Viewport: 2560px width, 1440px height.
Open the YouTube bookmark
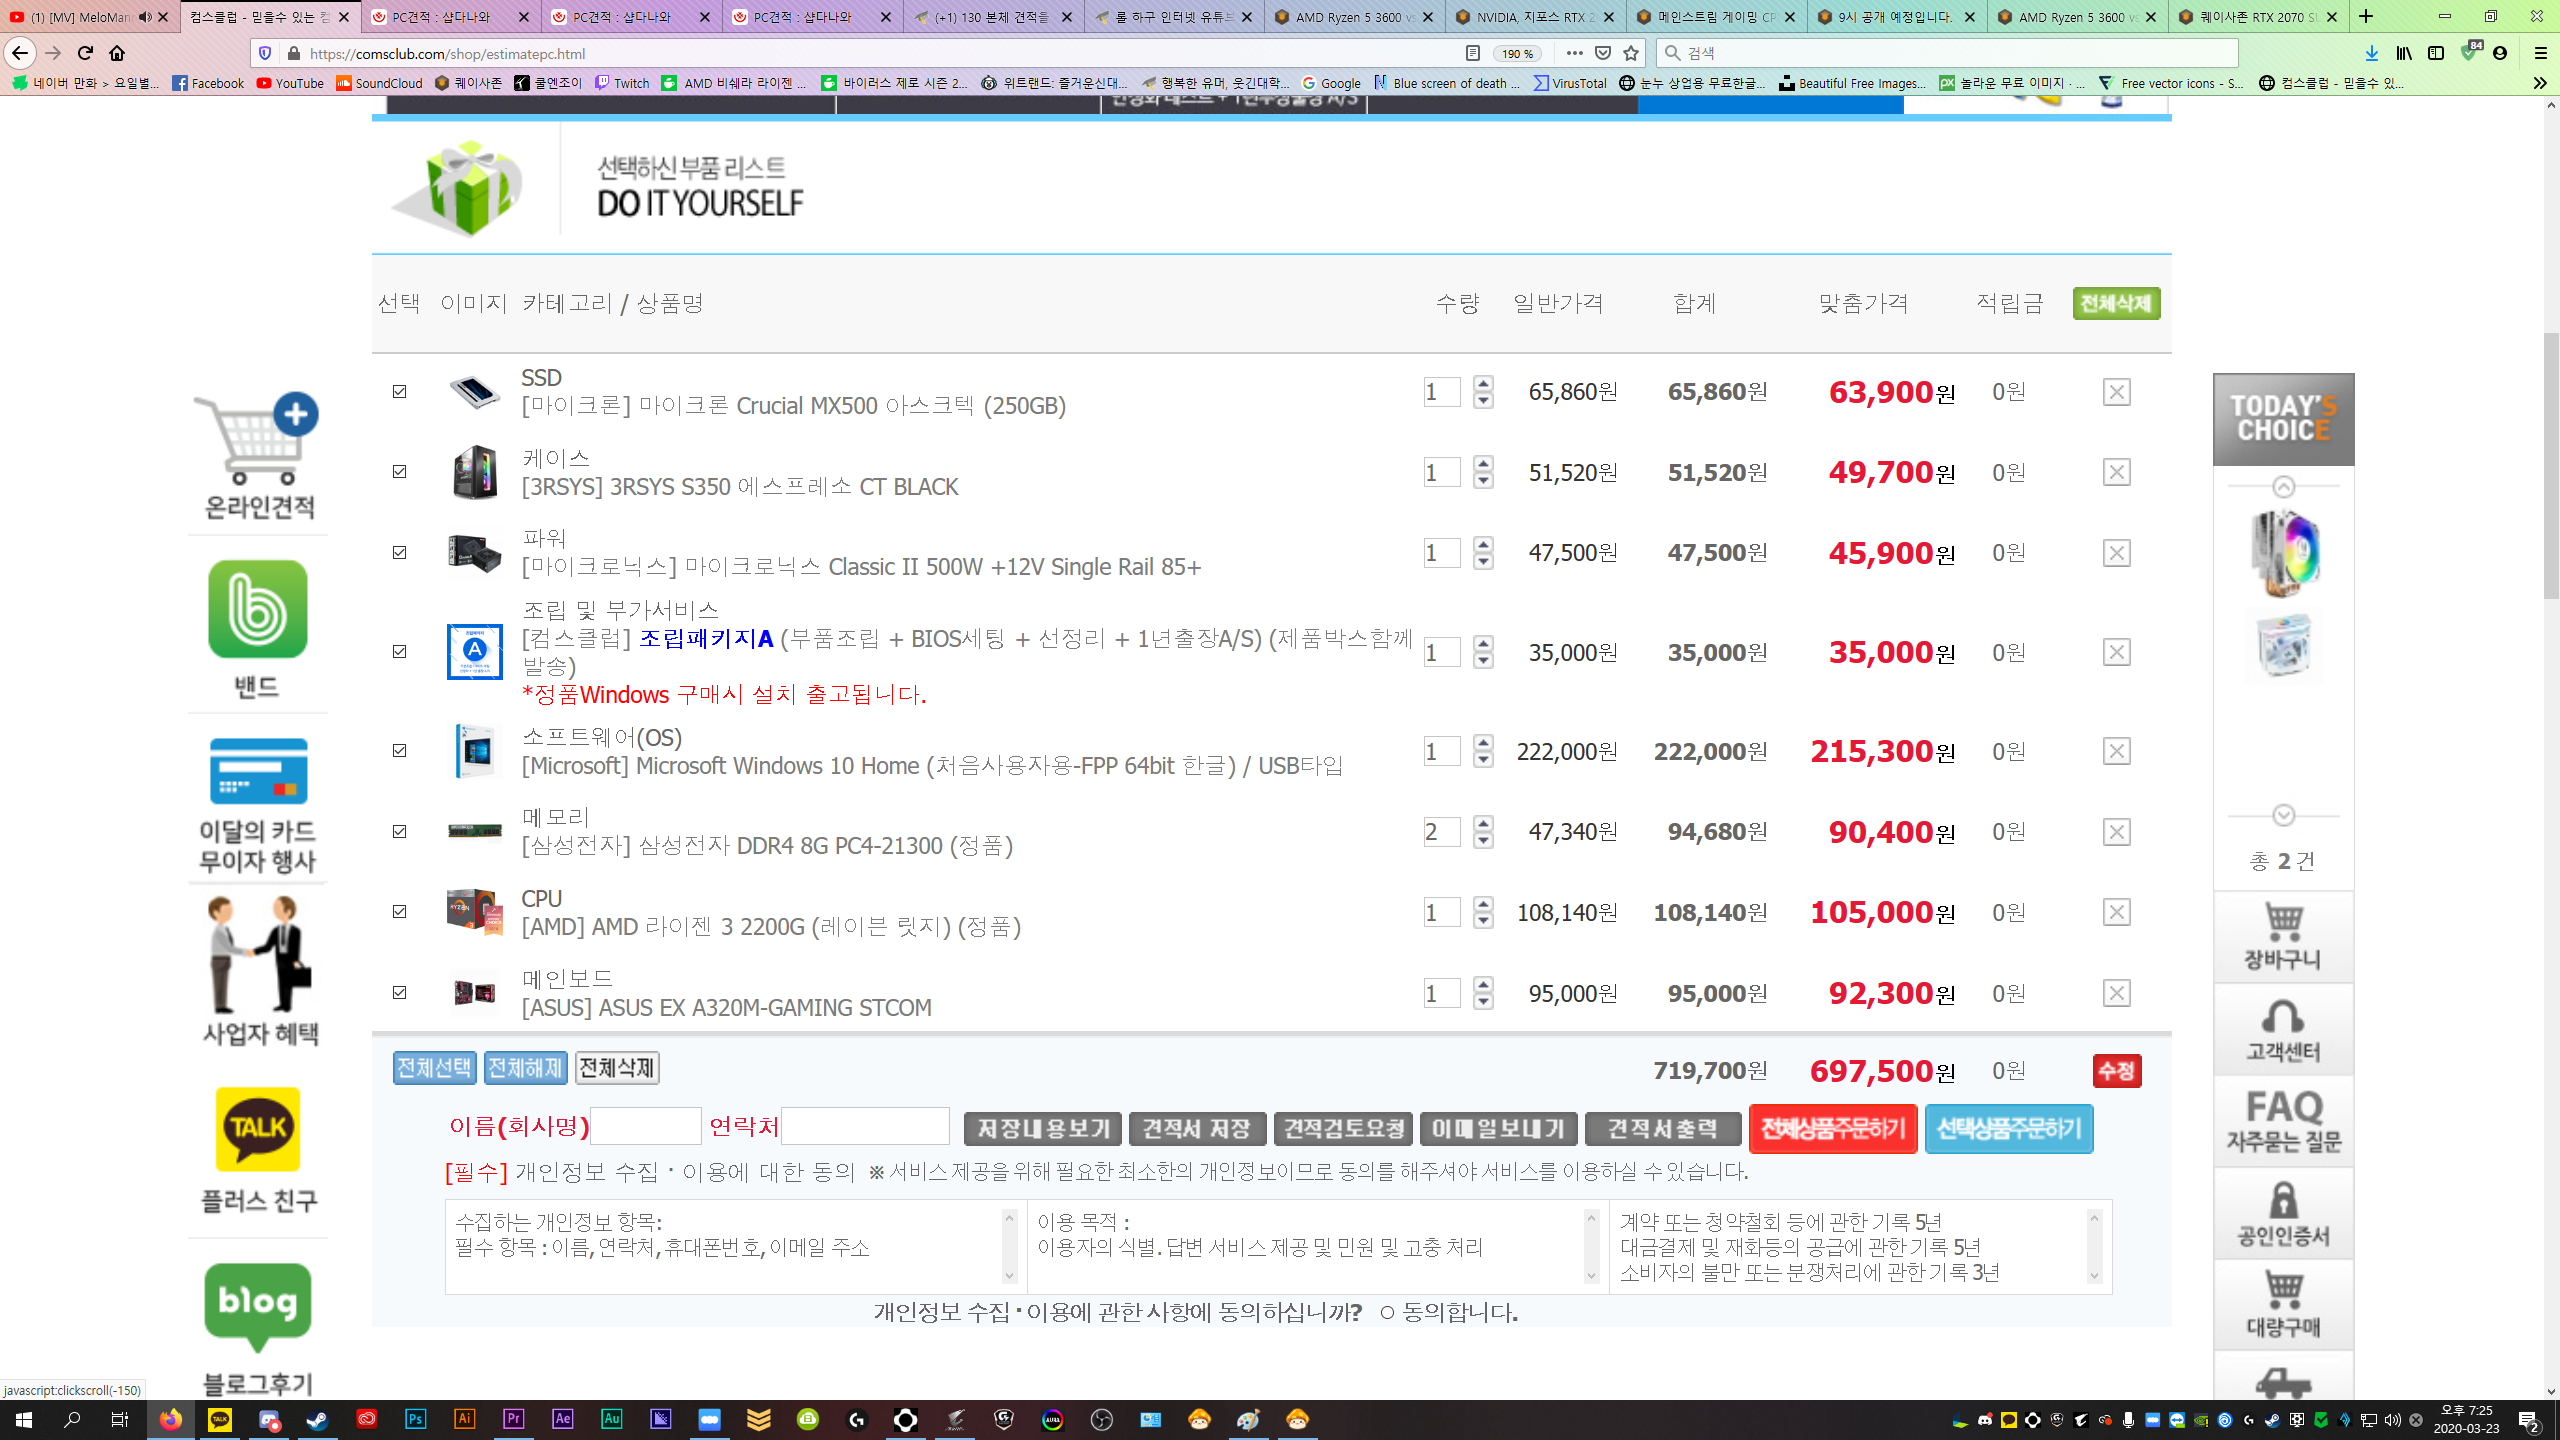[x=290, y=83]
